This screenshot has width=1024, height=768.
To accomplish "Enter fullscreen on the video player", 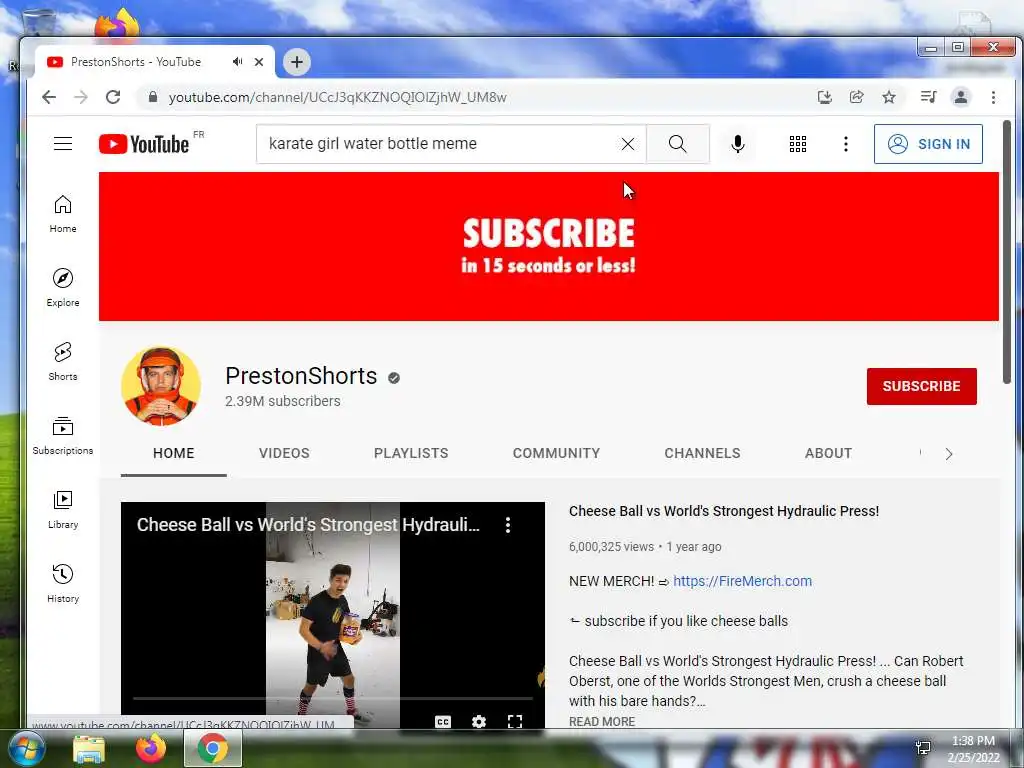I will click(x=515, y=721).
